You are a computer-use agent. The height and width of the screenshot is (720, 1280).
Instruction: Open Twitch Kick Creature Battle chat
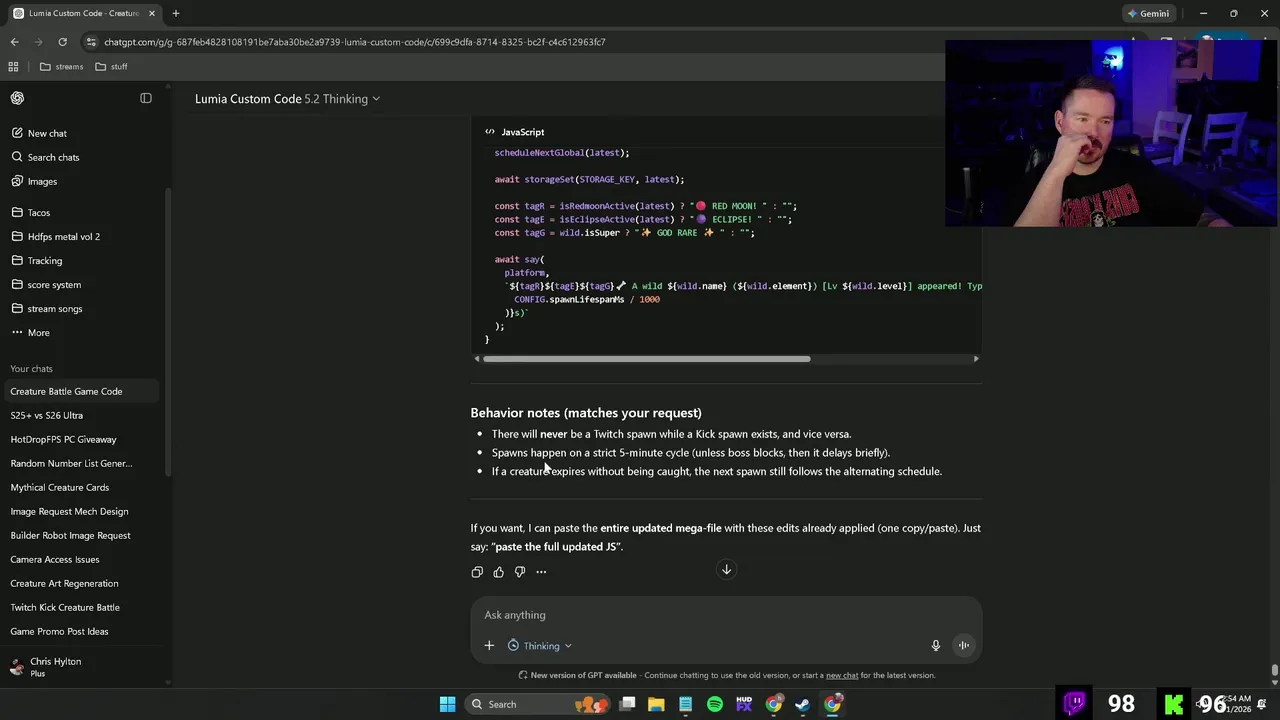click(x=65, y=607)
